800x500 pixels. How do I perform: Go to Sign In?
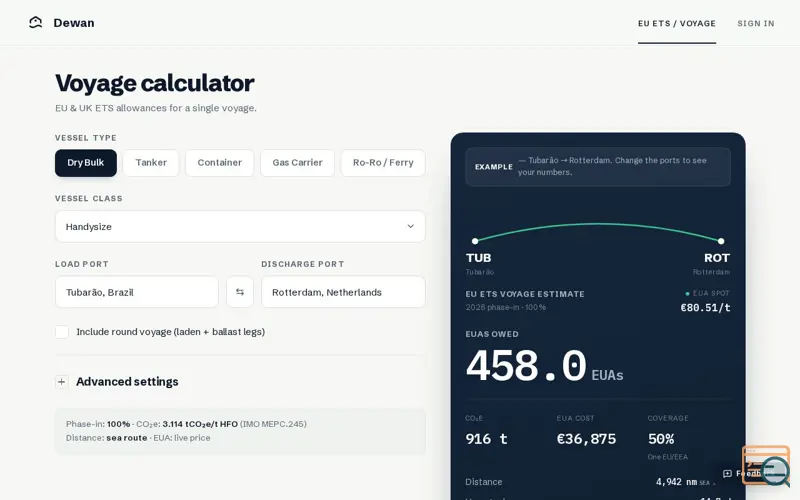point(756,23)
